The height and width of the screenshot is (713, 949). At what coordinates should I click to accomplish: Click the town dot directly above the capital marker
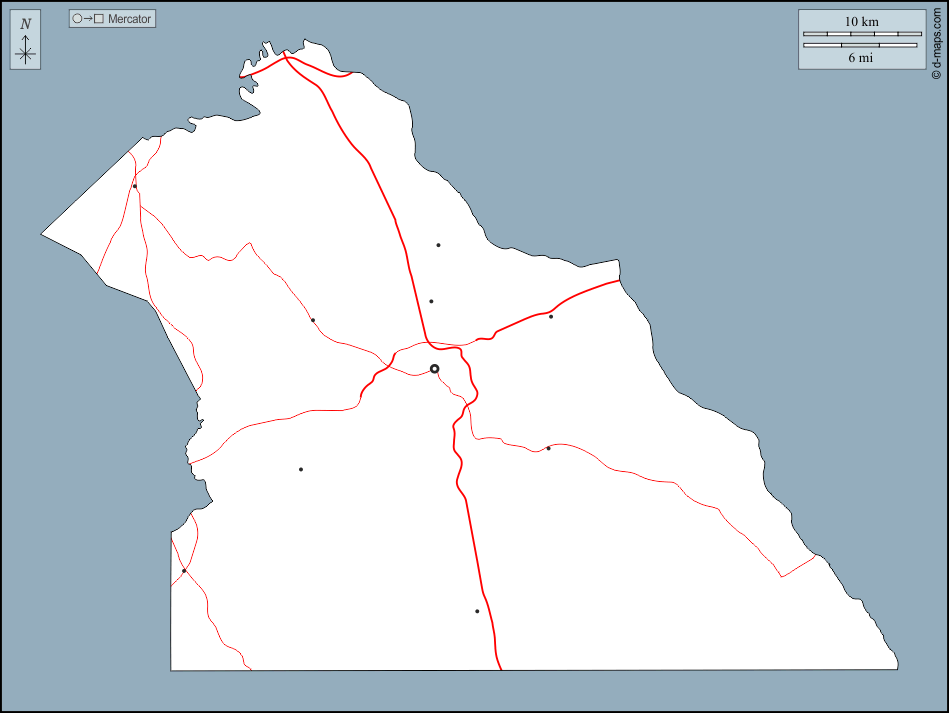click(431, 301)
